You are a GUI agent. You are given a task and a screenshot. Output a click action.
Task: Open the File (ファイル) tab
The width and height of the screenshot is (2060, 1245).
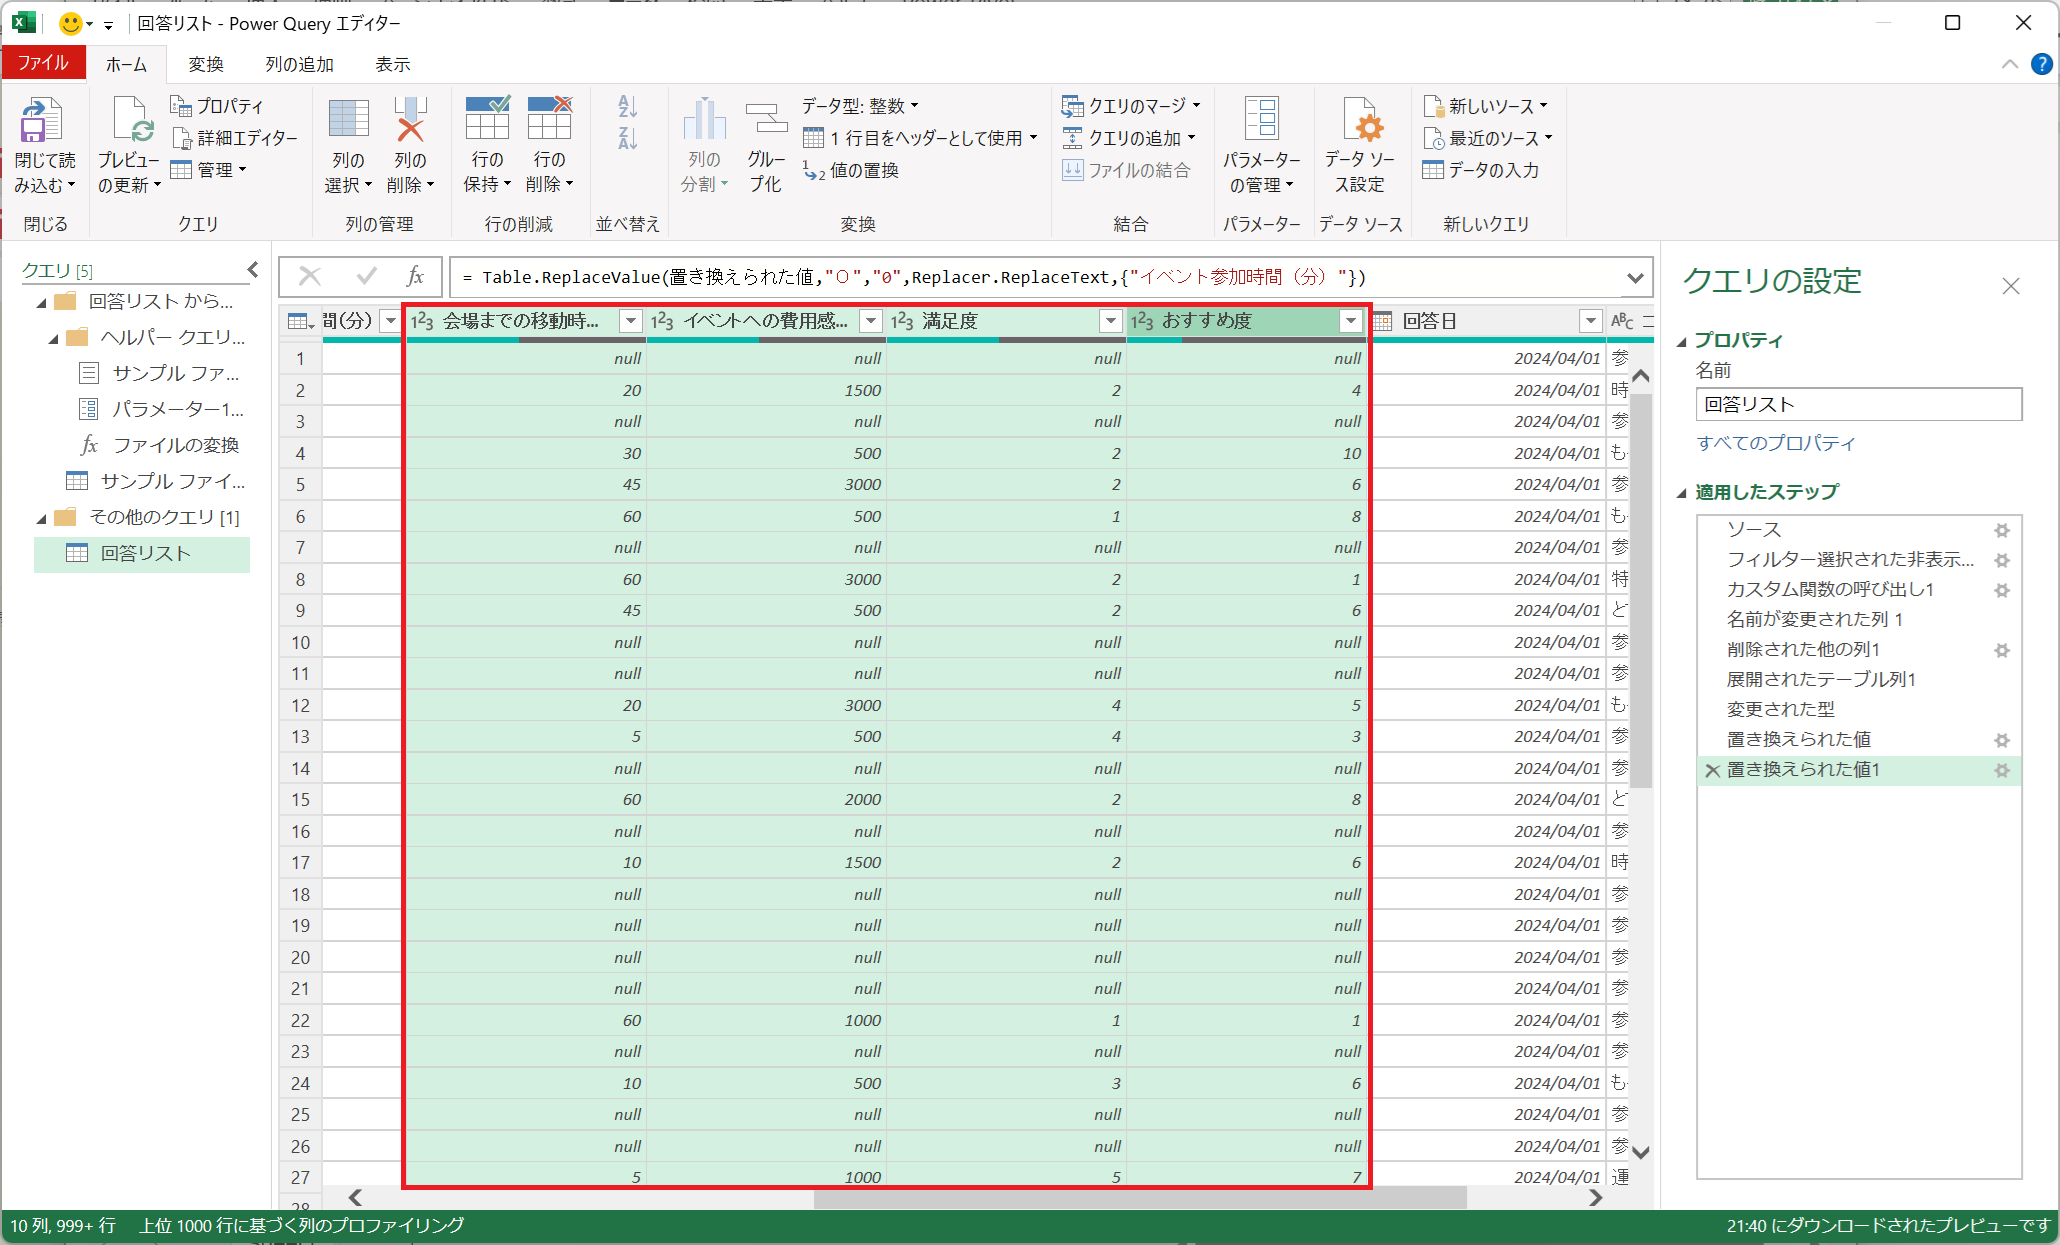(x=43, y=63)
